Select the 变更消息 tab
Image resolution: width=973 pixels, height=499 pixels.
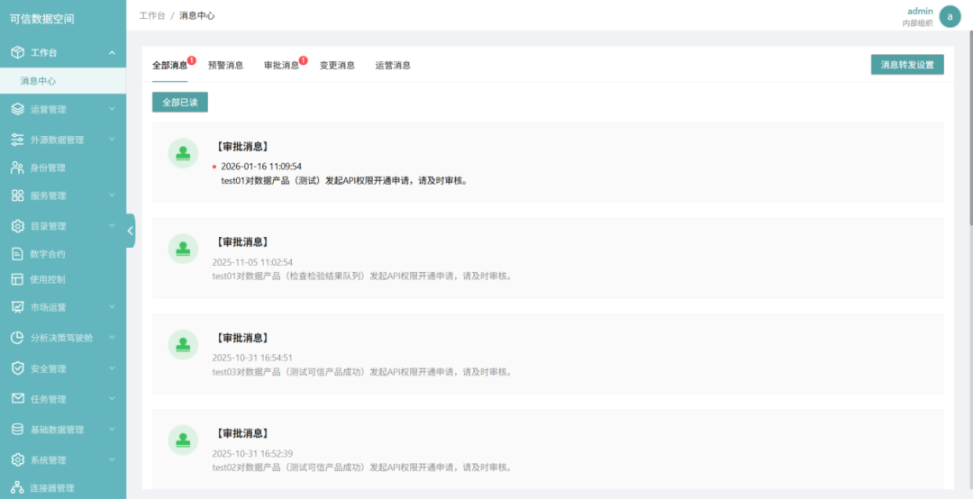pyautogui.click(x=337, y=65)
